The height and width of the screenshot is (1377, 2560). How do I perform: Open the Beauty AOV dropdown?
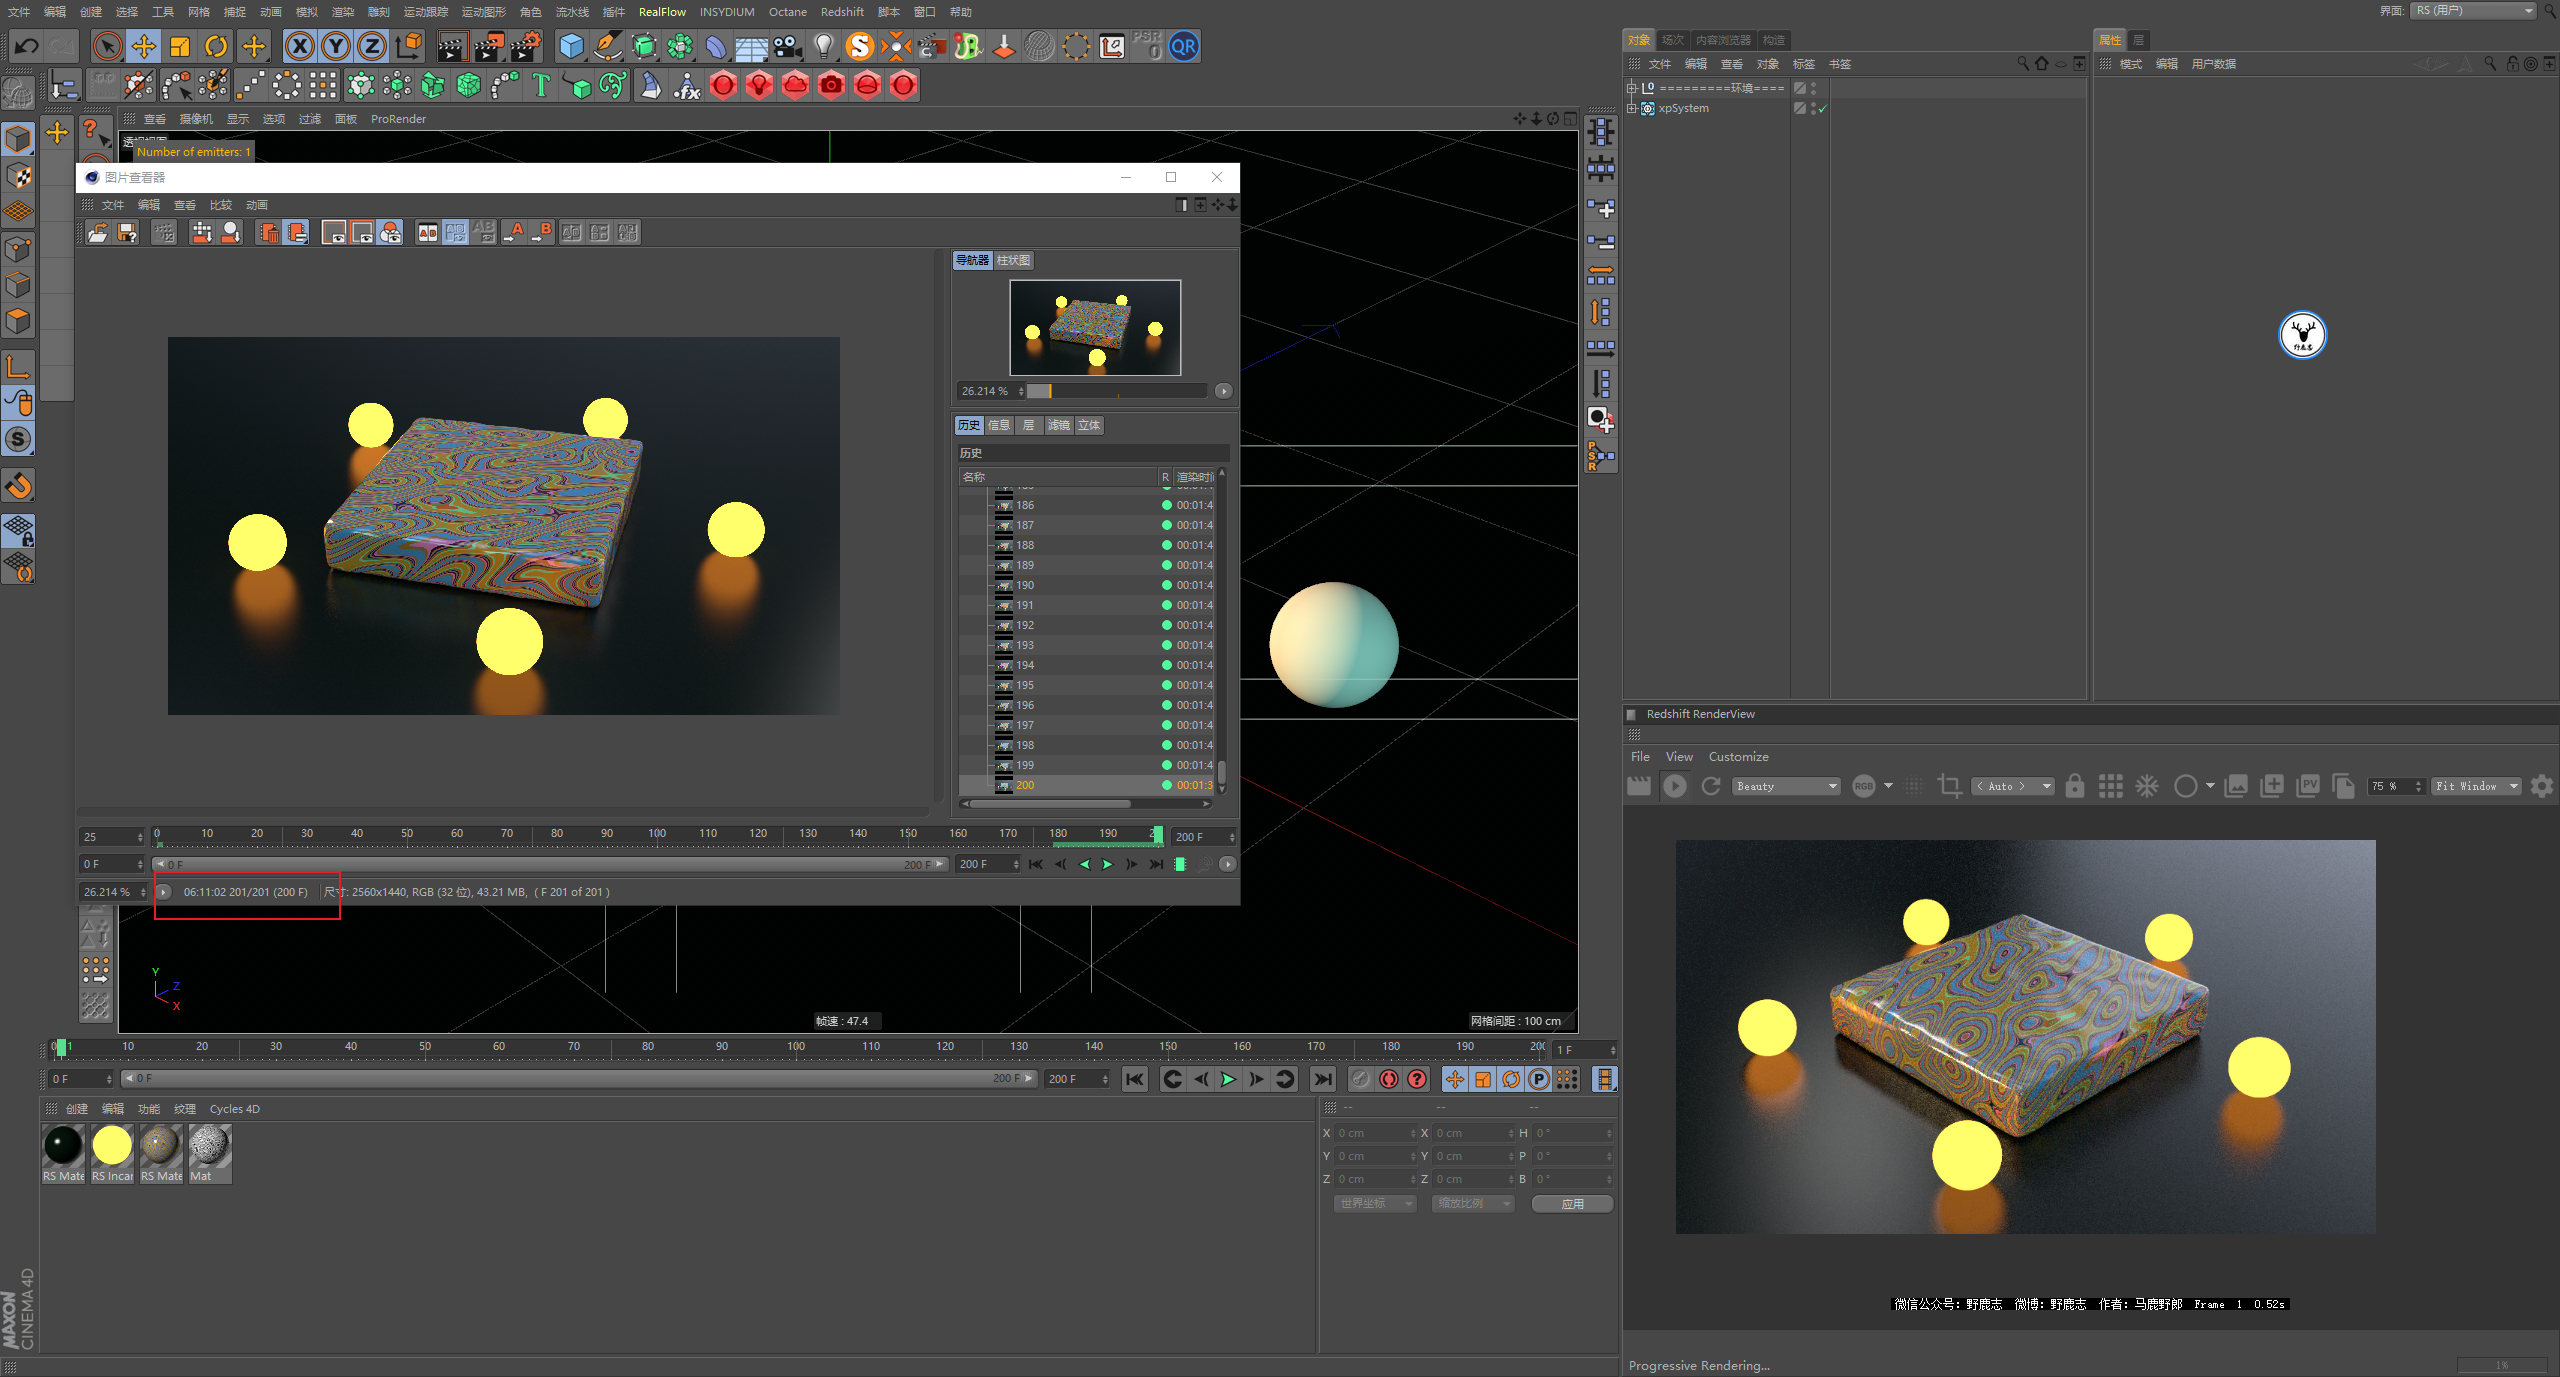tap(1787, 786)
